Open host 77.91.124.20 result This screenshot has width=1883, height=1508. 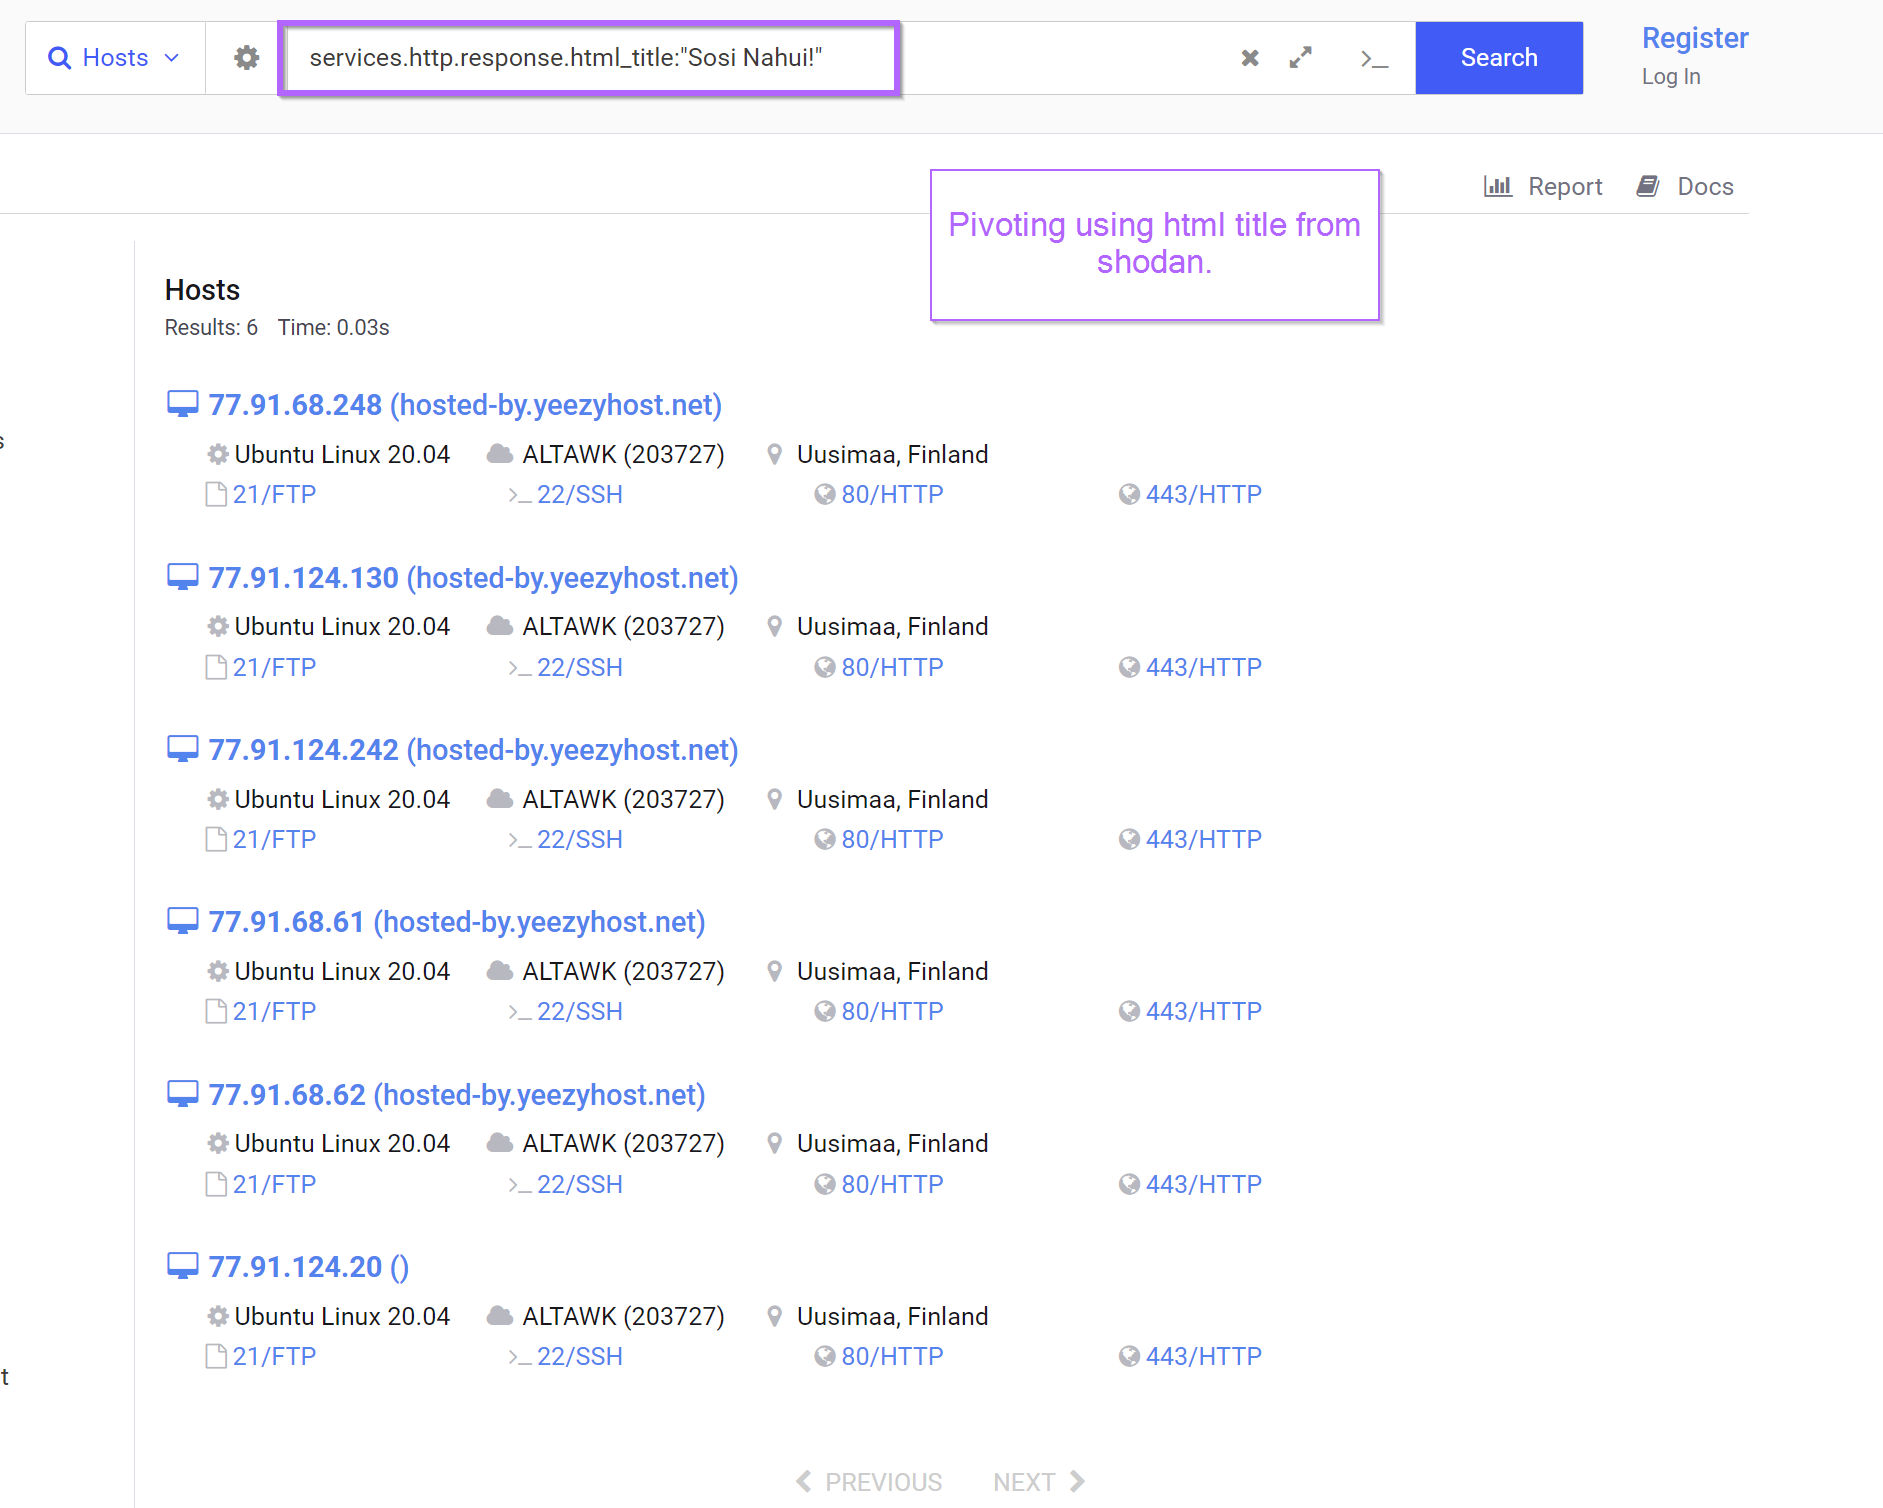(x=309, y=1267)
